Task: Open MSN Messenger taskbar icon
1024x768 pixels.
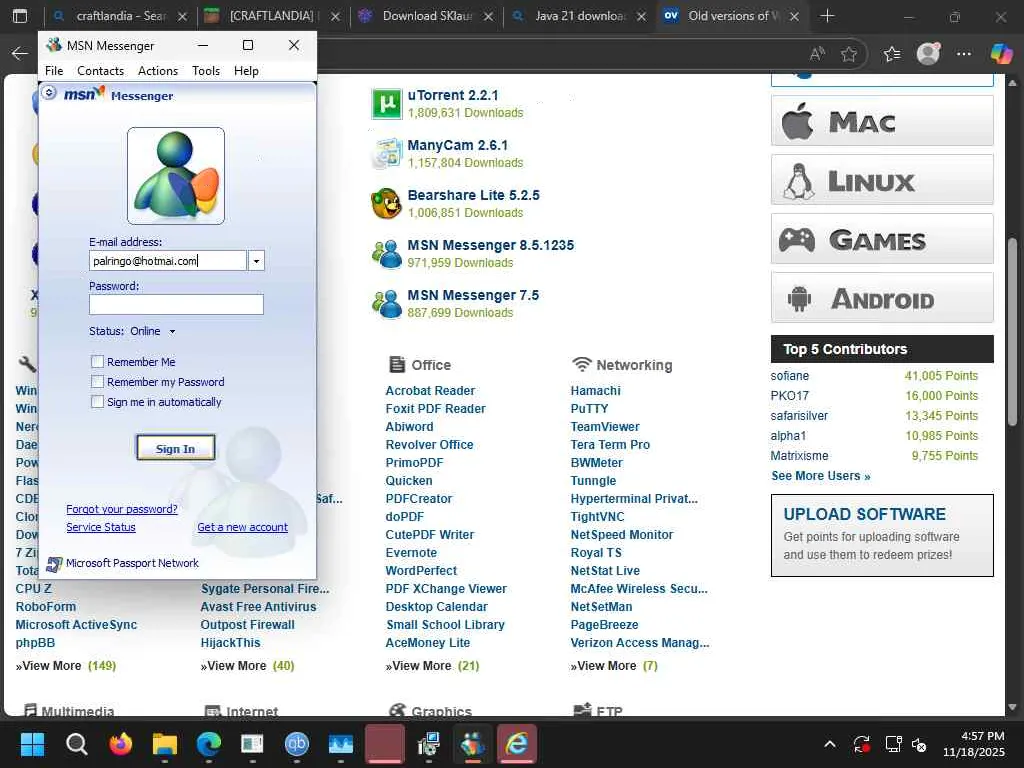Action: tap(473, 744)
